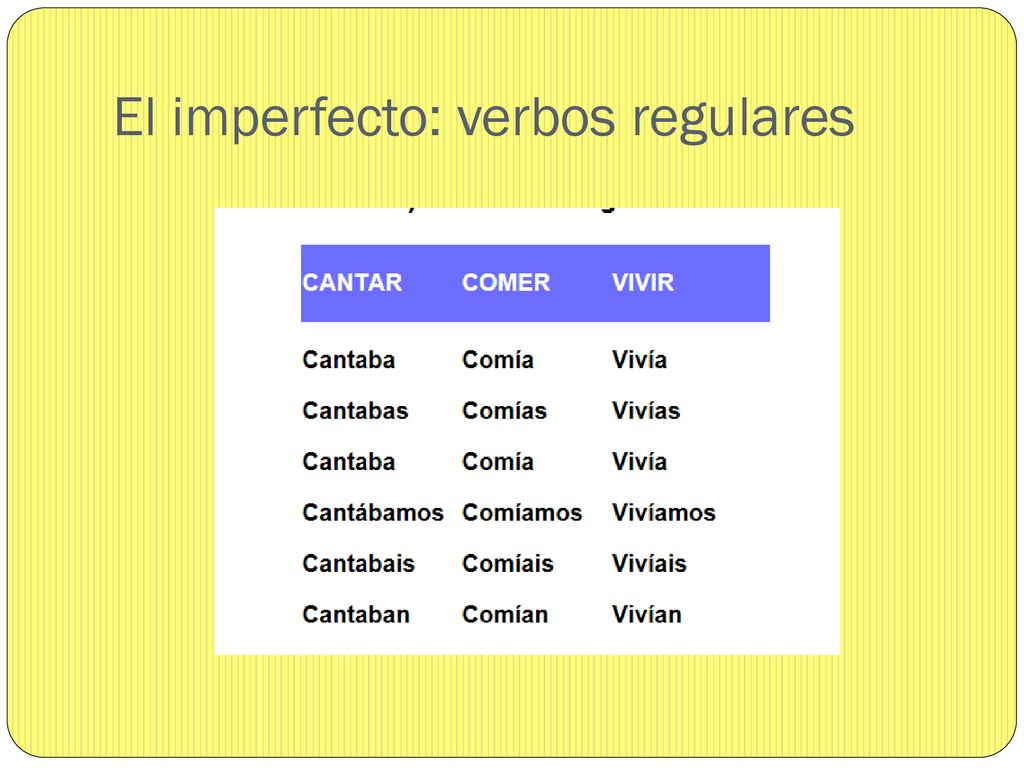This screenshot has width=1024, height=768.
Task: Click the word Comías
Action: tap(504, 411)
